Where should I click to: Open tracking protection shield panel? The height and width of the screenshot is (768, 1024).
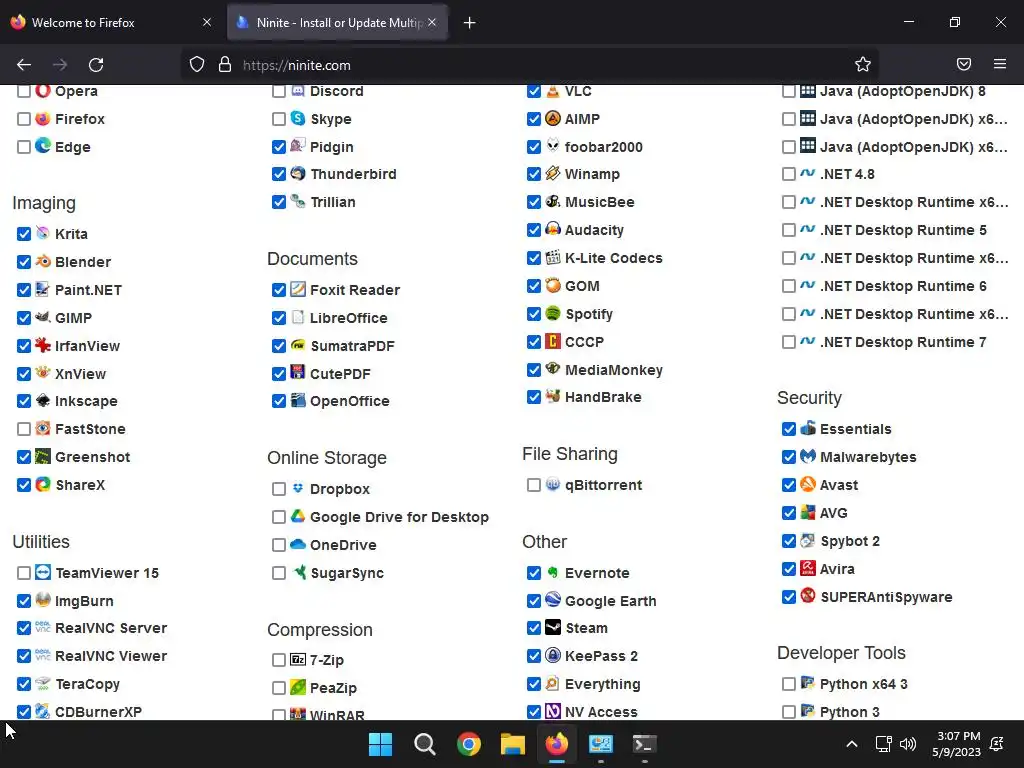pyautogui.click(x=197, y=65)
